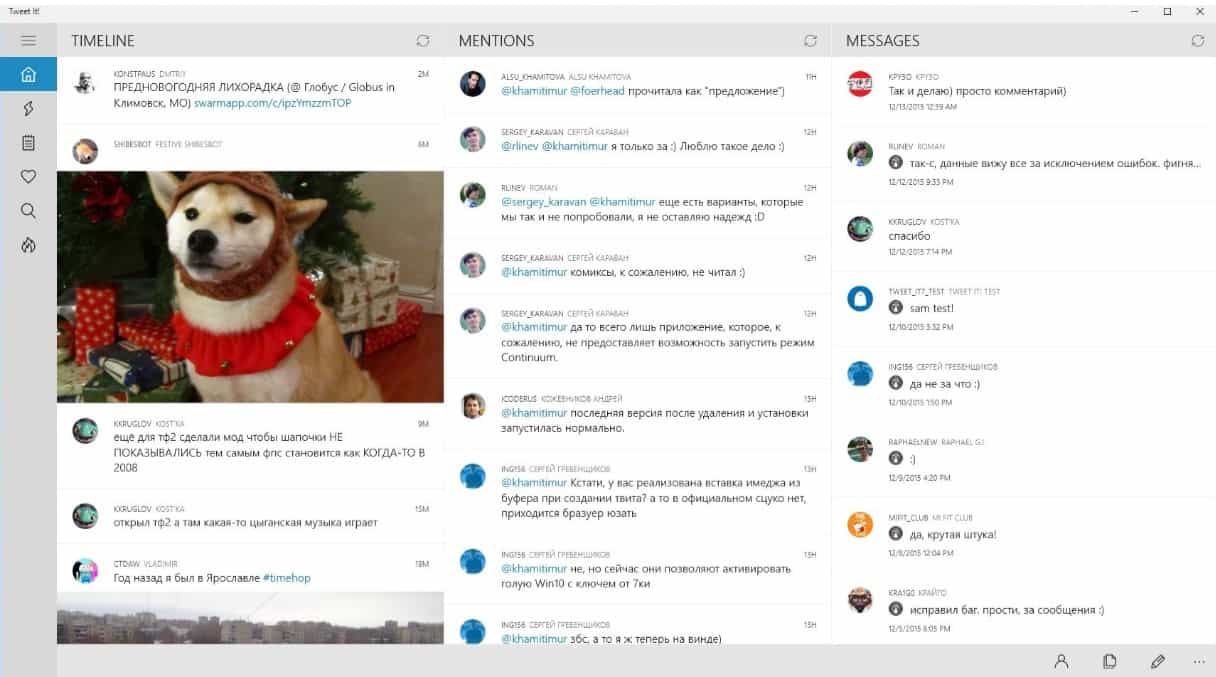Click RLINEV avatar in Mentions
This screenshot has width=1216, height=677.
pos(473,195)
